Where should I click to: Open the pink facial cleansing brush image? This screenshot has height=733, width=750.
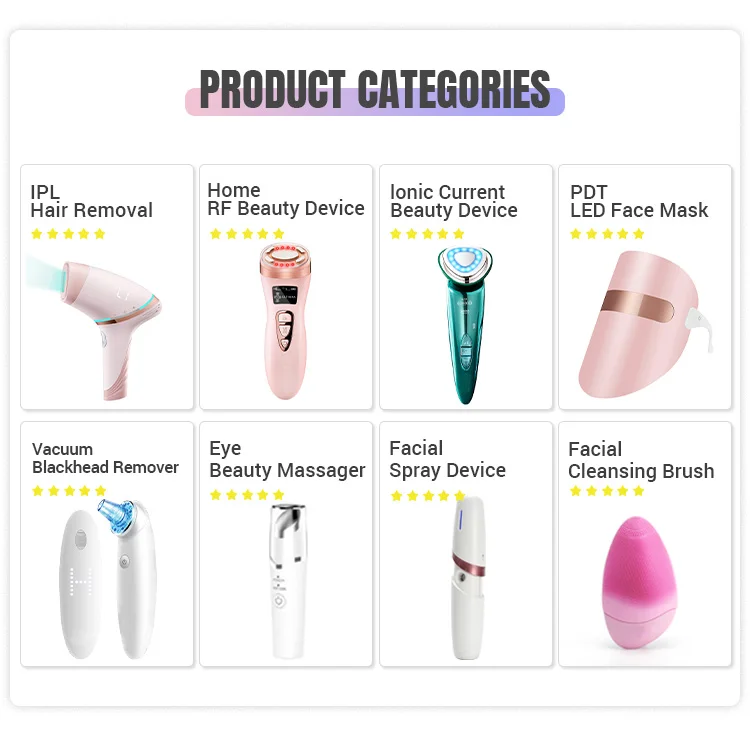(639, 582)
